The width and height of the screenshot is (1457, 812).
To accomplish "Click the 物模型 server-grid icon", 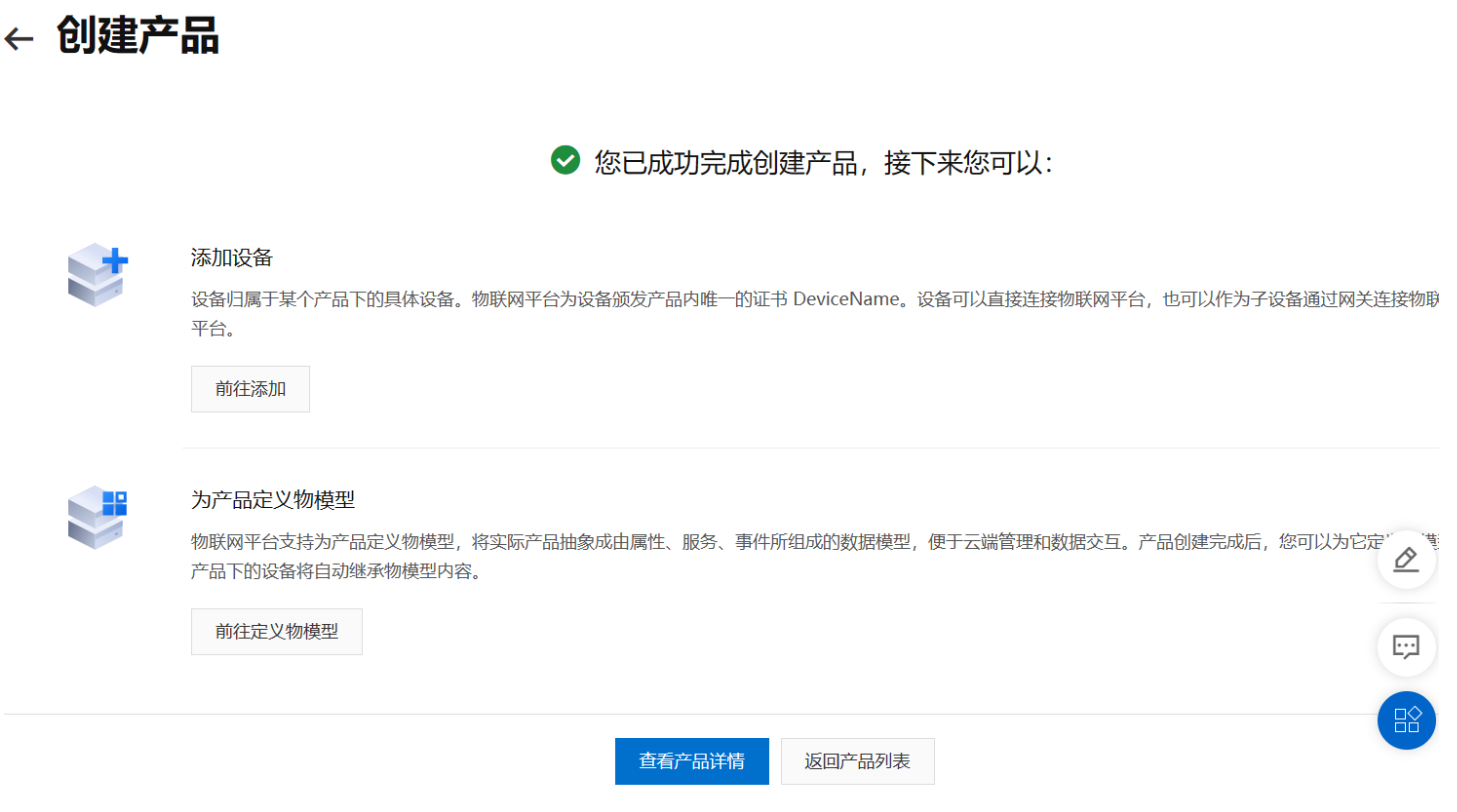I will pos(98,516).
